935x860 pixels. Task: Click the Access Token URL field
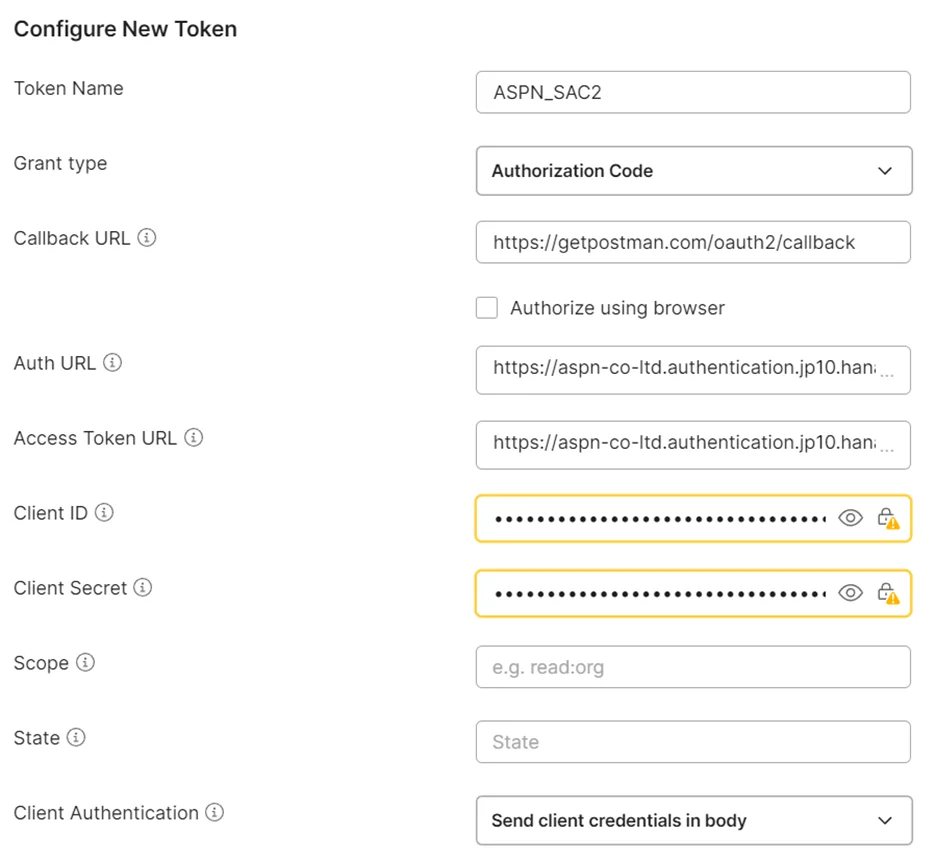680,443
